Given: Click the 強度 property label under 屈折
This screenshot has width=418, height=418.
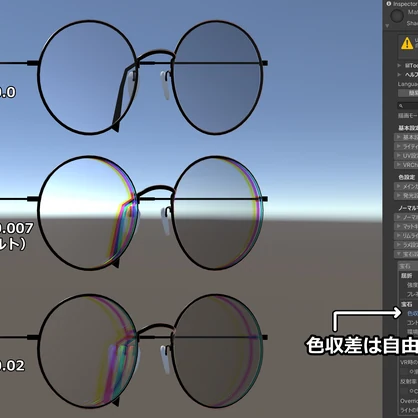Looking at the screenshot, I should pos(412,285).
